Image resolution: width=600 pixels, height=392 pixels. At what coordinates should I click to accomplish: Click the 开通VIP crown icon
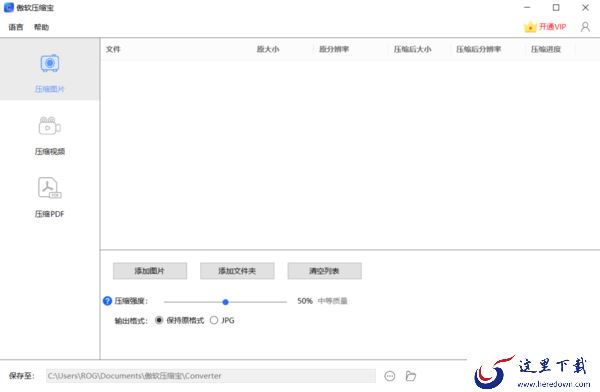(x=530, y=27)
